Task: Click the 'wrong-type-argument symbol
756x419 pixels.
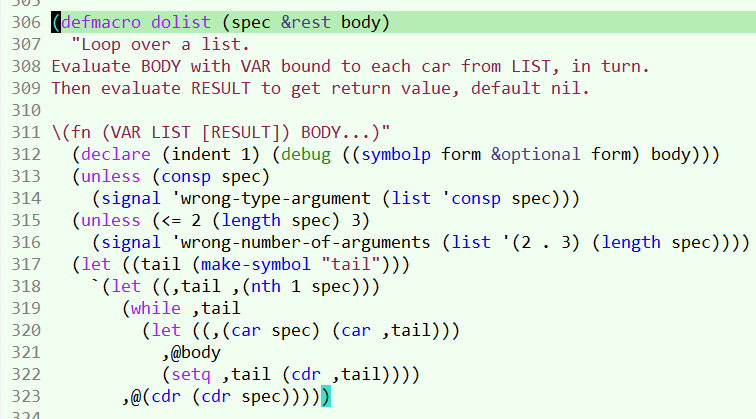Action: point(270,198)
